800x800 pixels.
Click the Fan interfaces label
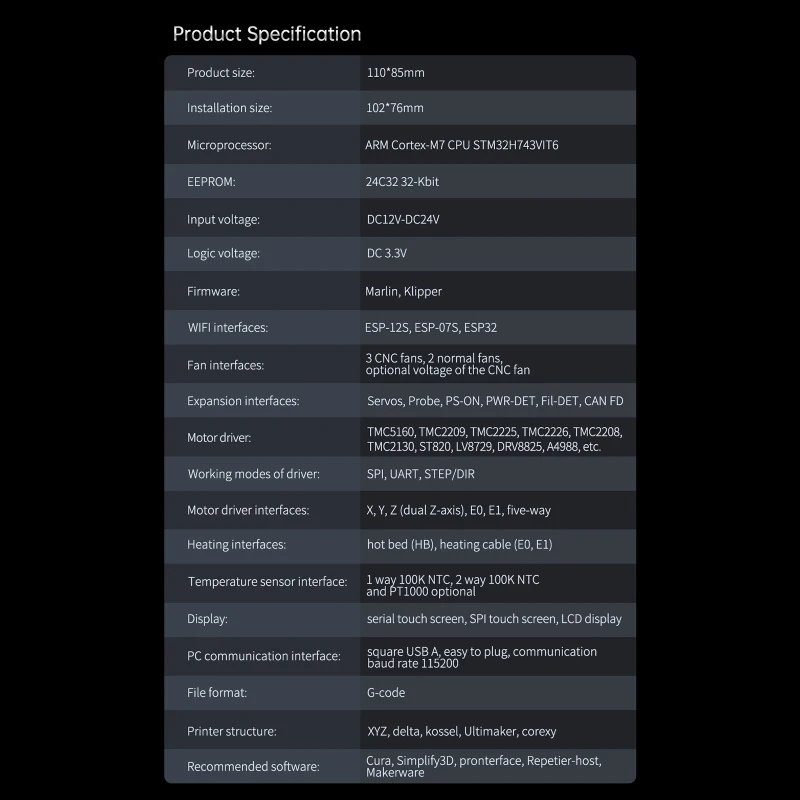point(225,366)
